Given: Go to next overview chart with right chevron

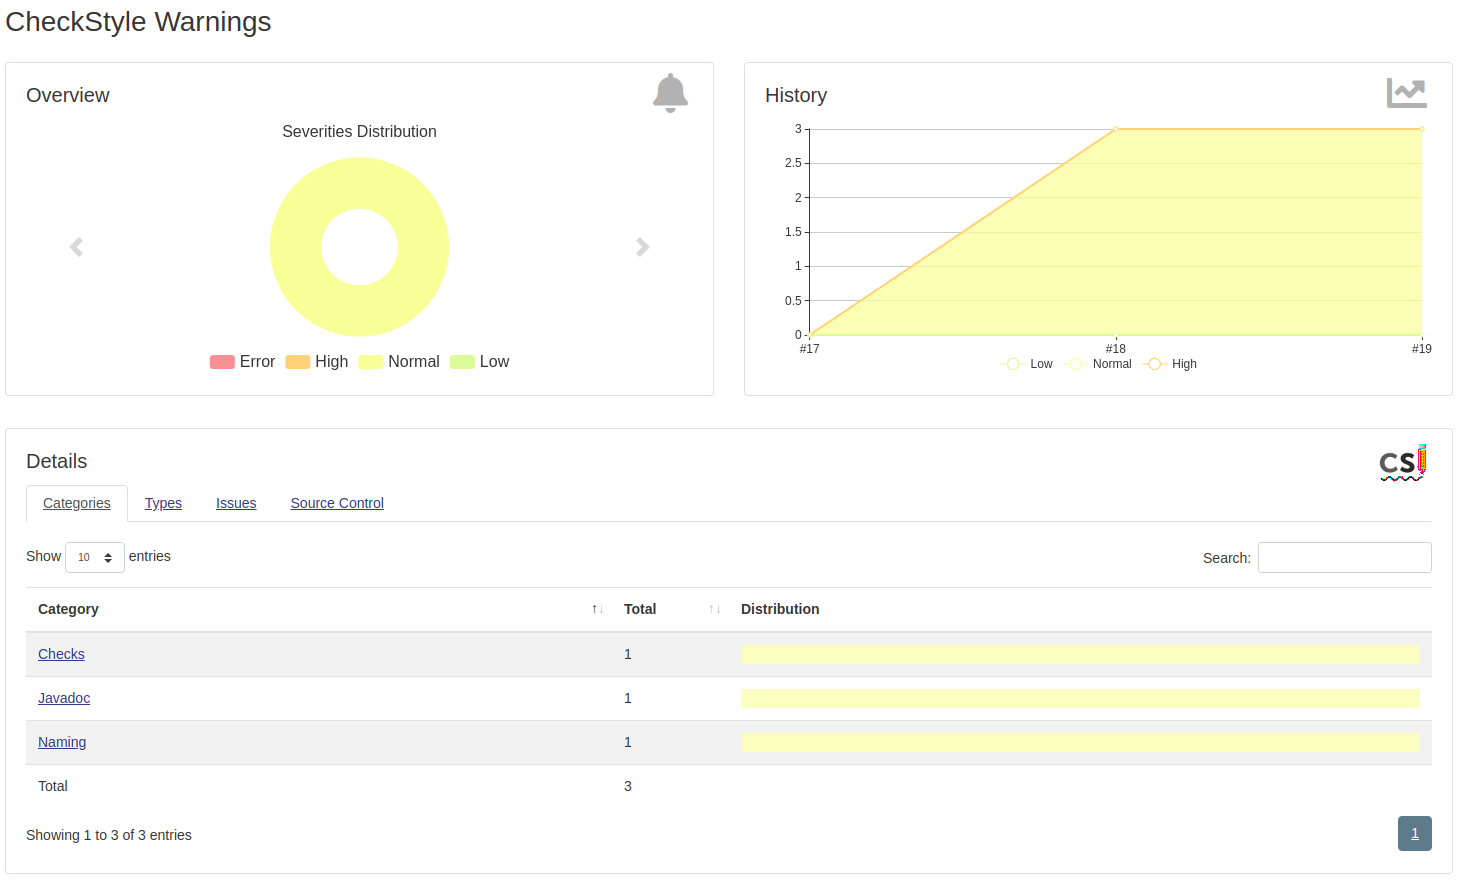Looking at the screenshot, I should click(642, 247).
